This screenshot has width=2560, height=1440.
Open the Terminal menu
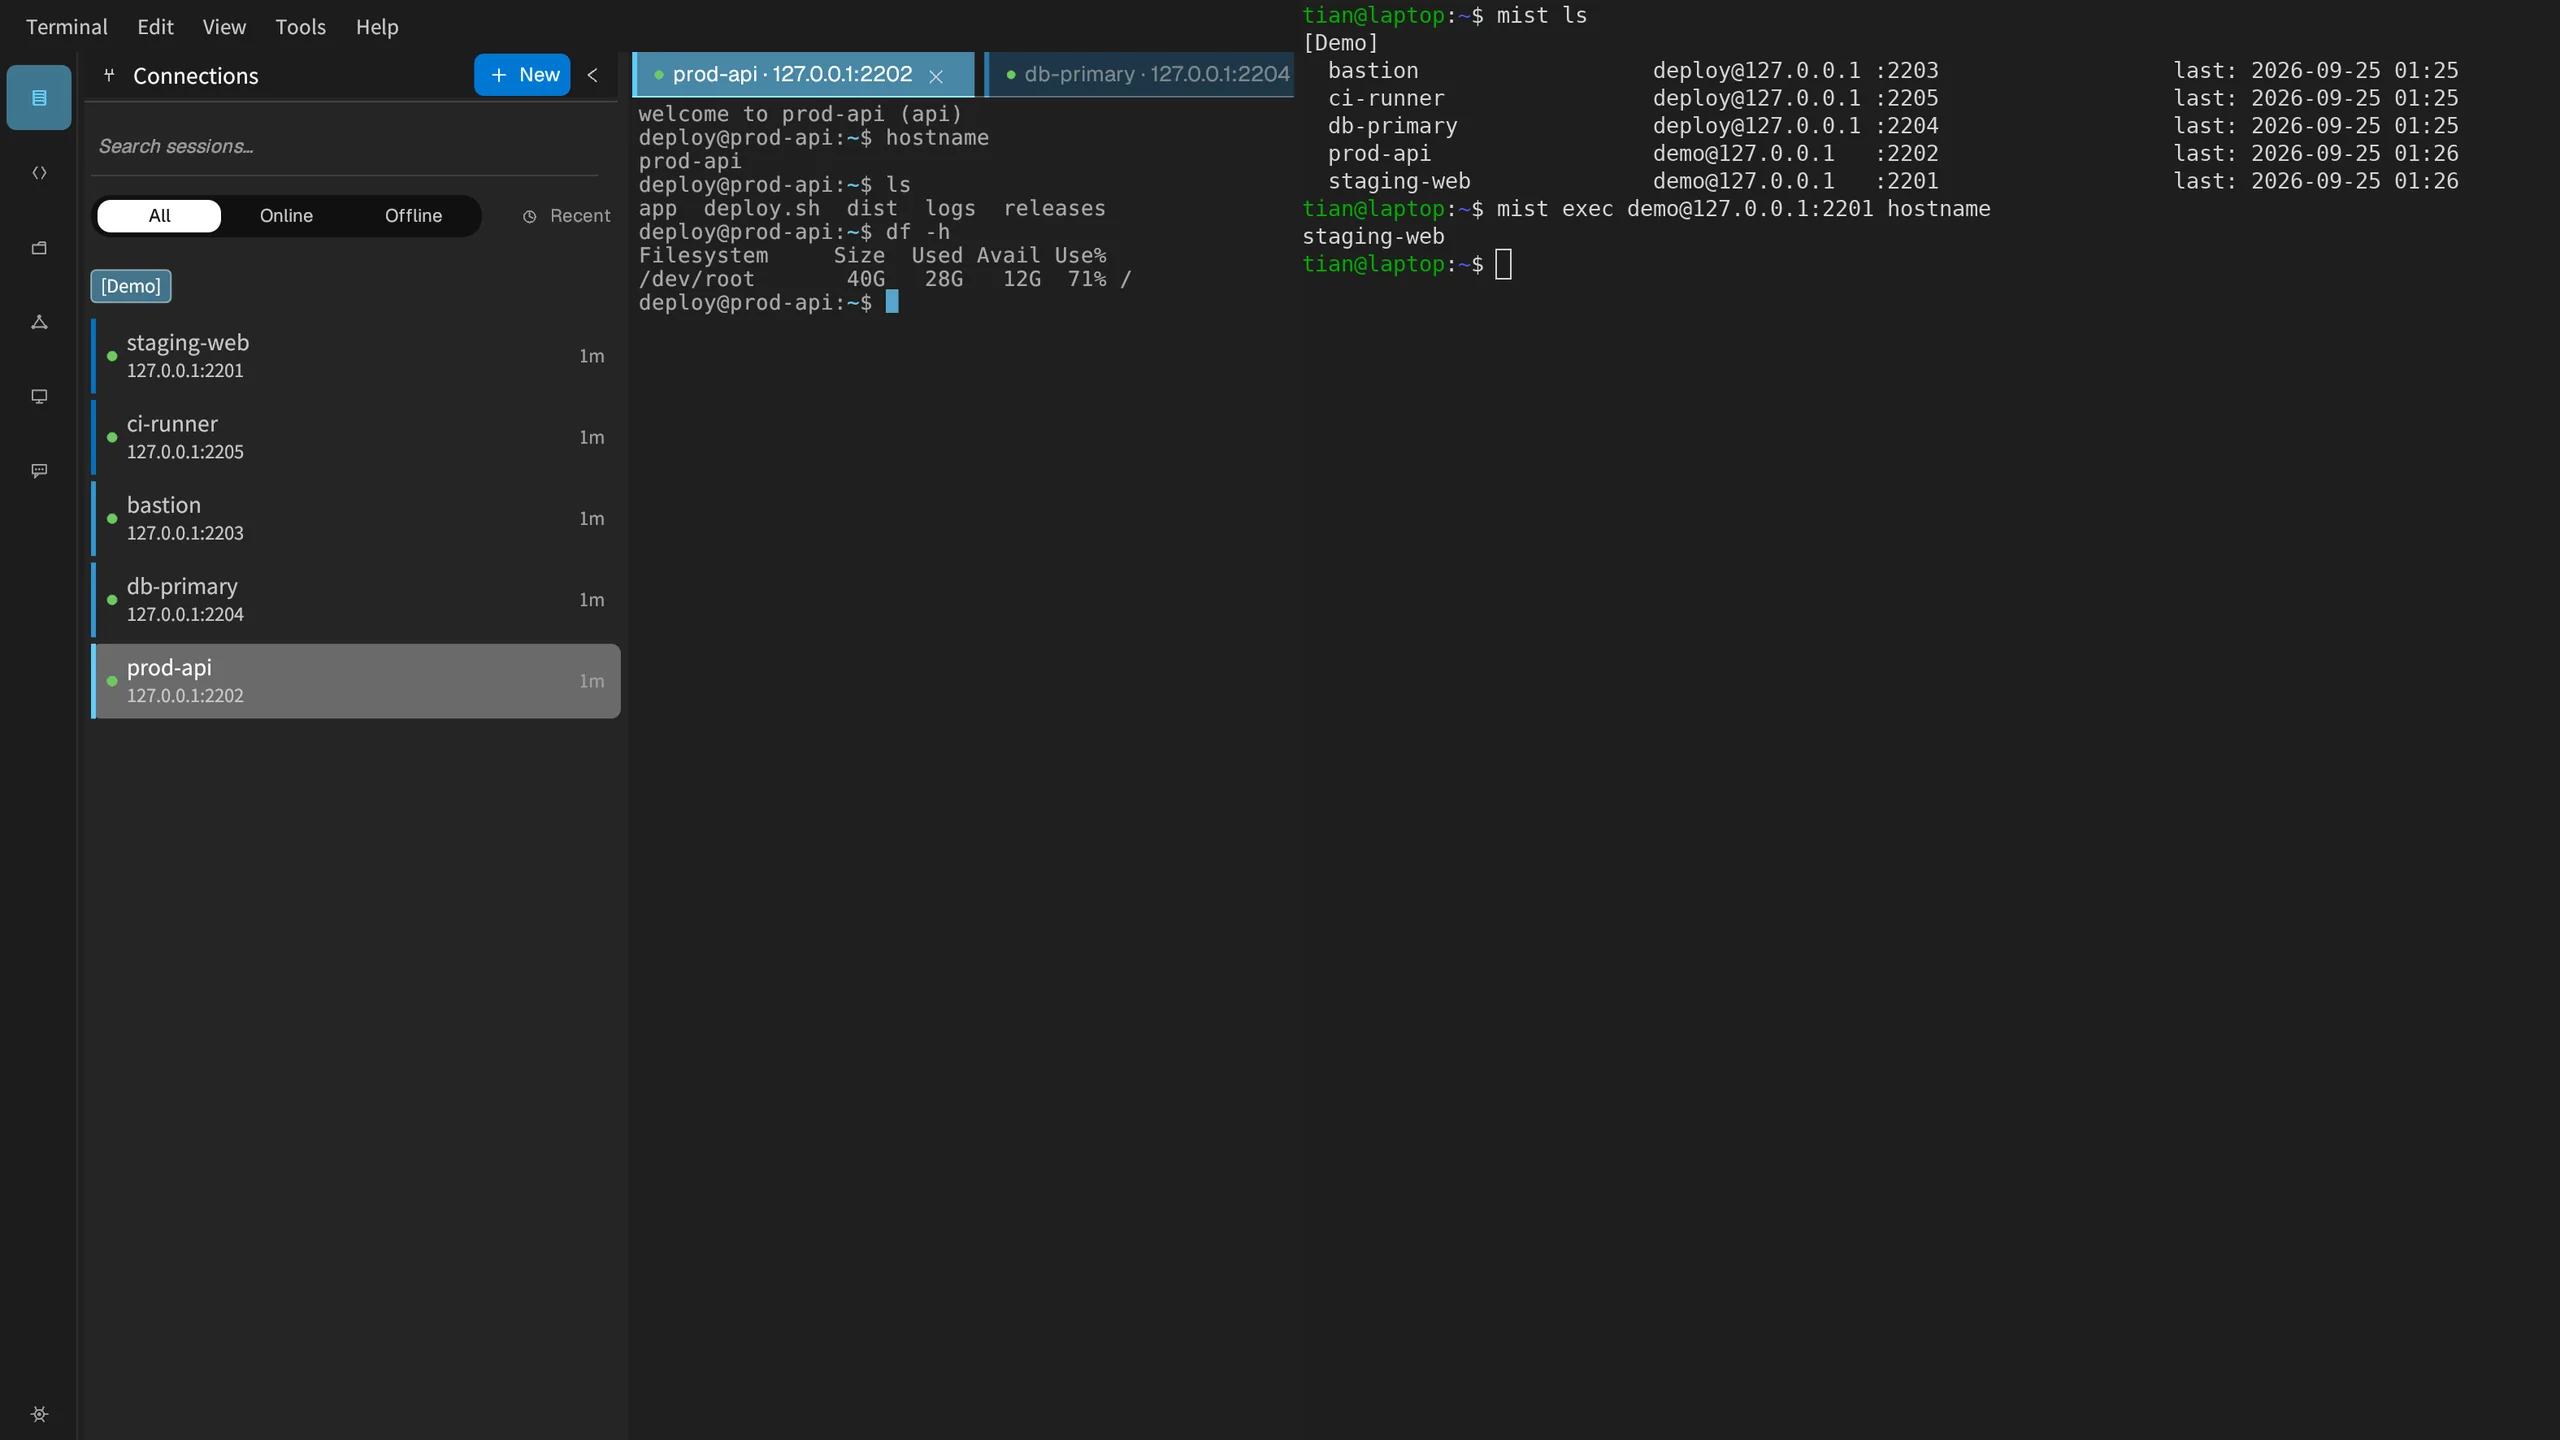67,27
